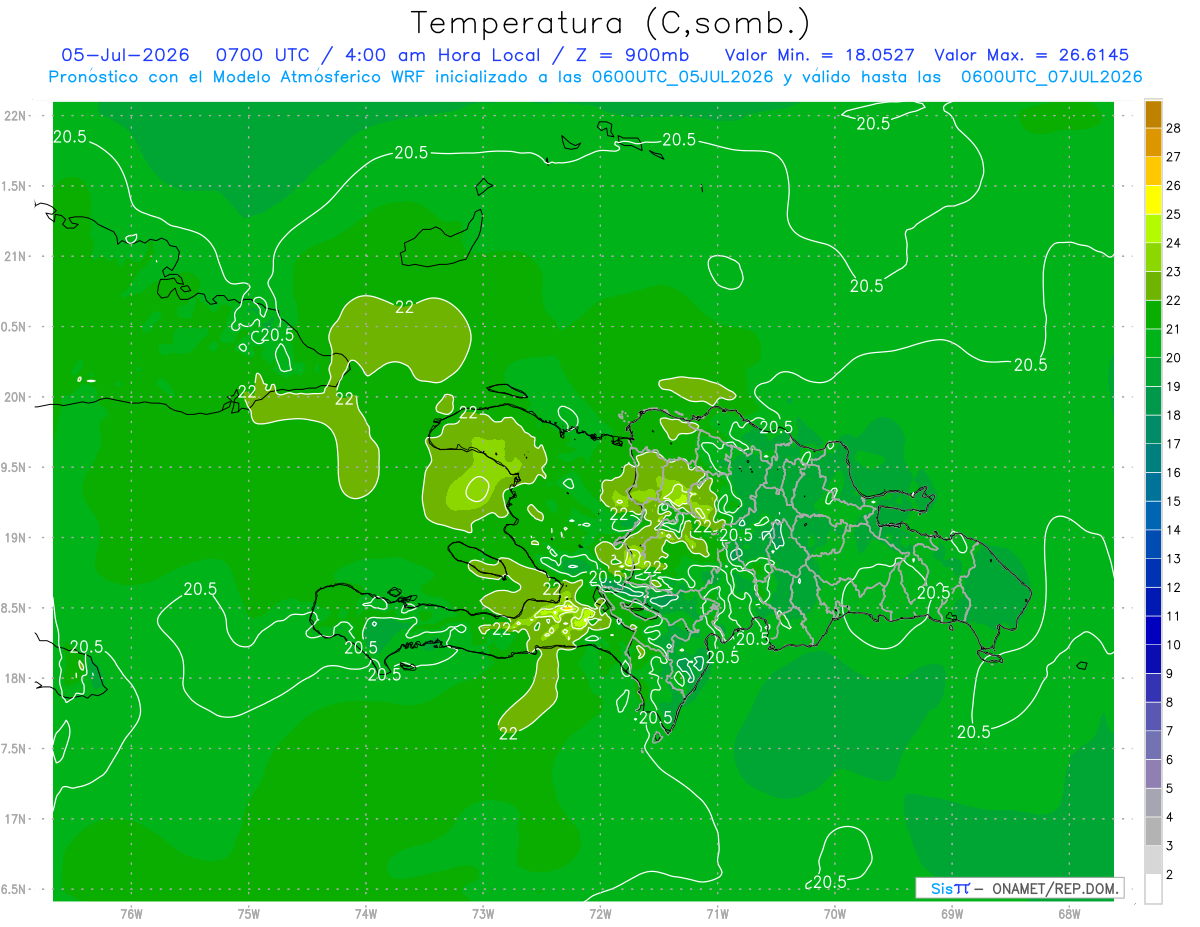Select the date text '05-Jul-2026'

point(125,55)
